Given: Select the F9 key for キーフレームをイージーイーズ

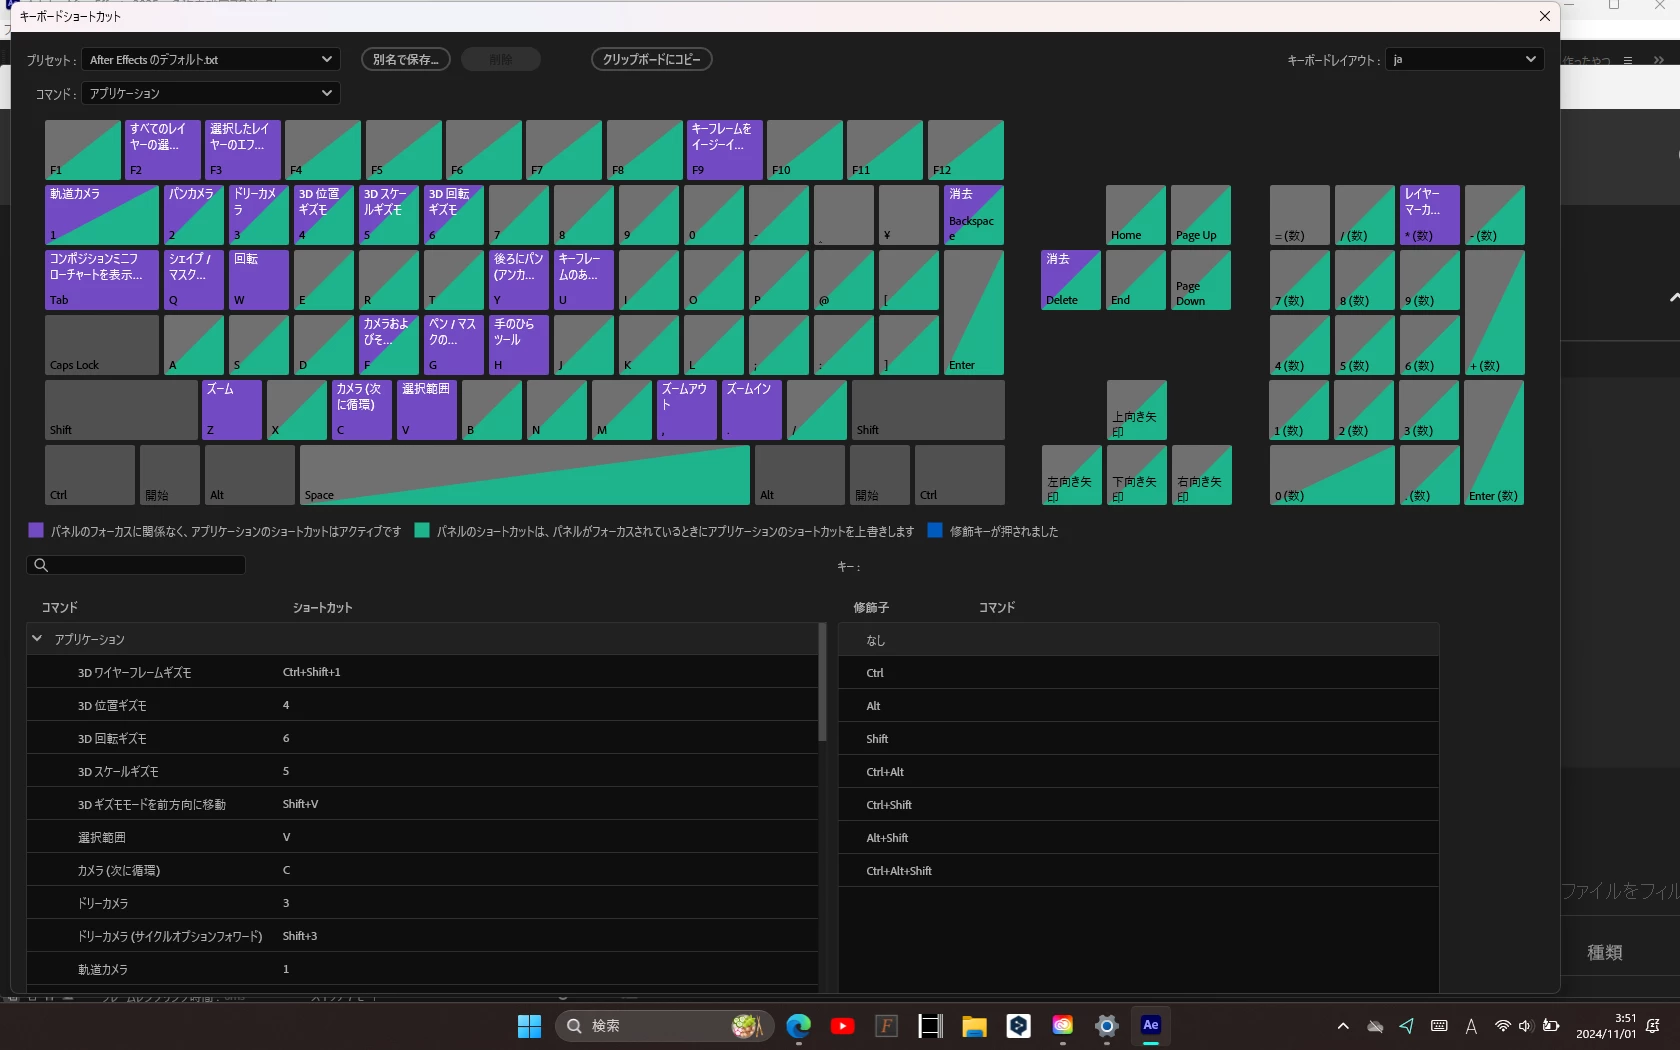Looking at the screenshot, I should tap(725, 150).
